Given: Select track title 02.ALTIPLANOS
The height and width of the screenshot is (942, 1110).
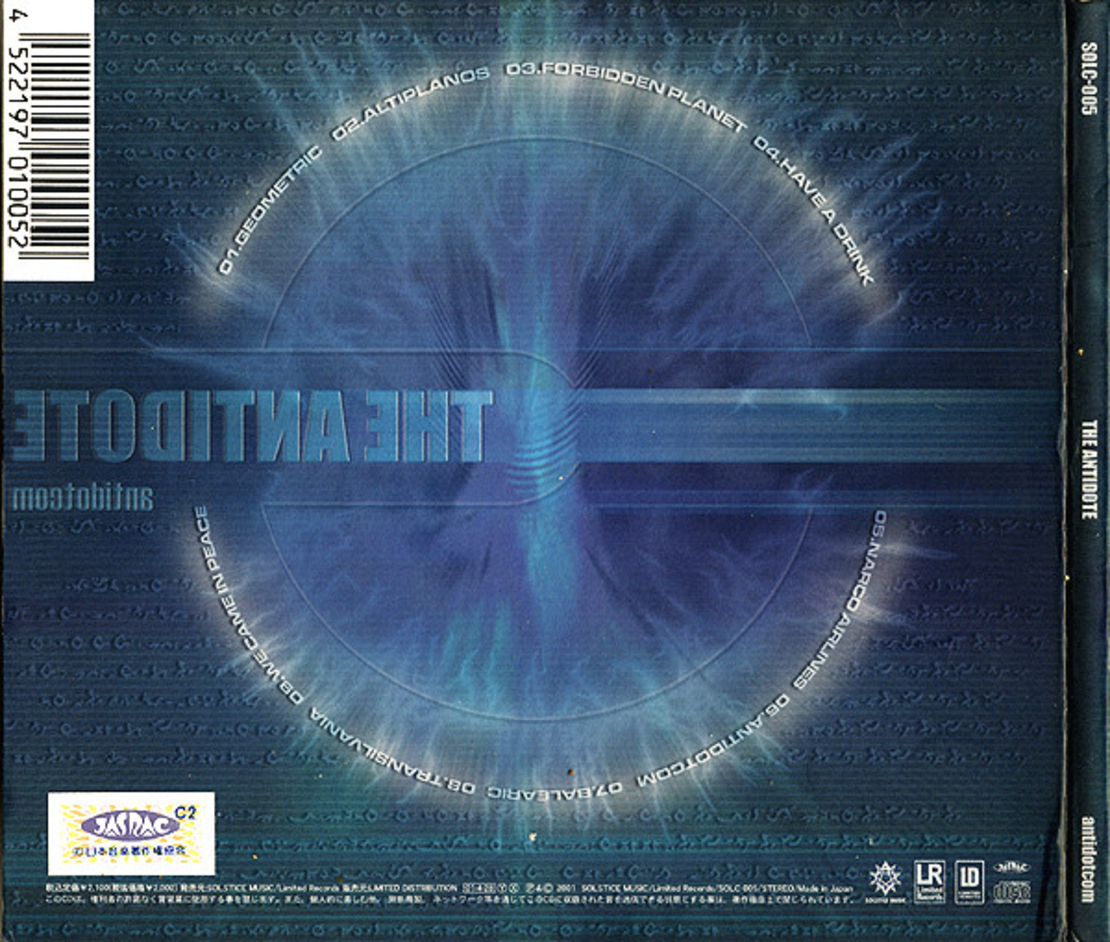Looking at the screenshot, I should tap(410, 103).
